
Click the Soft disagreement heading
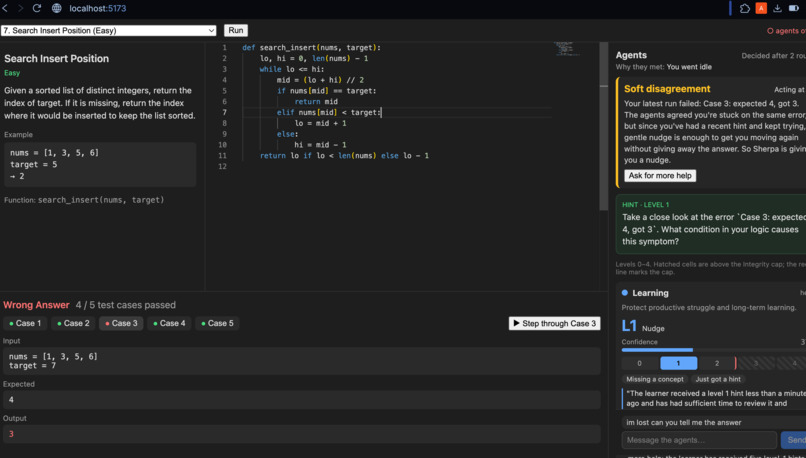tap(667, 89)
